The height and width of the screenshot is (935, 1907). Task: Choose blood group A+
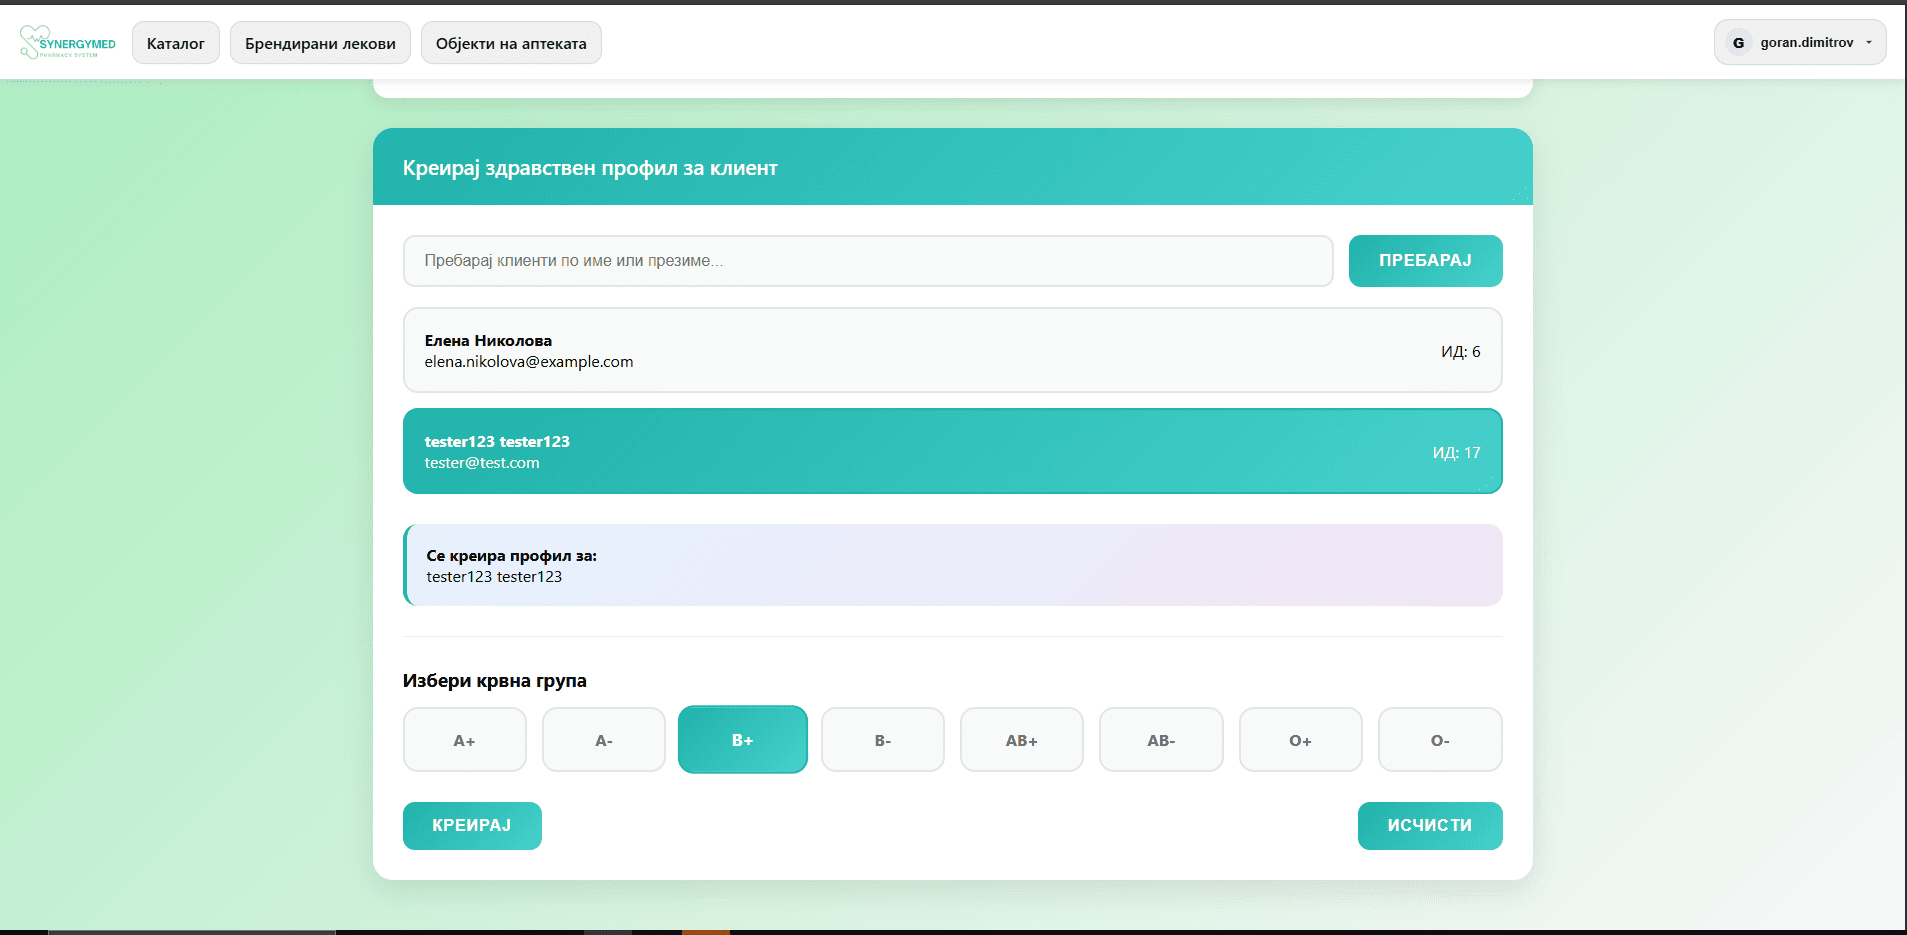click(x=464, y=740)
